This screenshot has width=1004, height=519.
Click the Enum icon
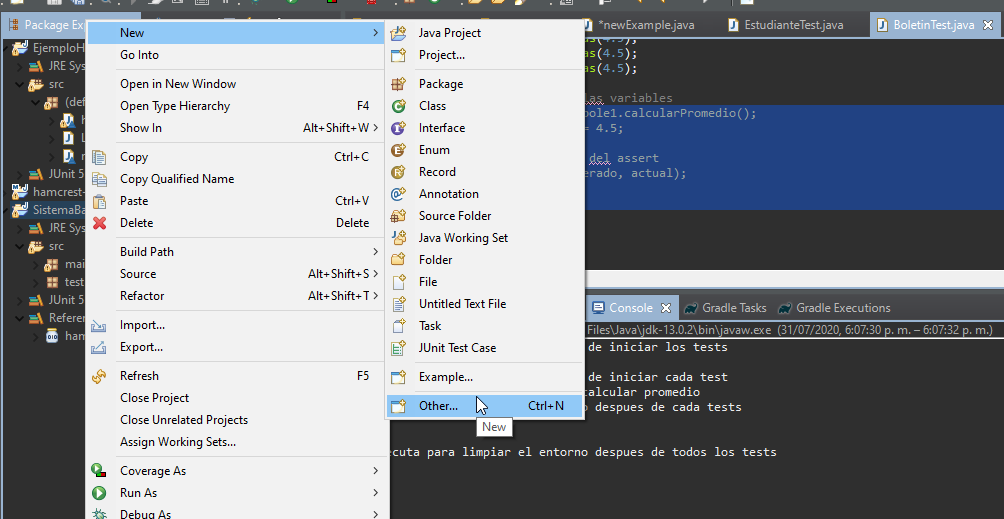point(399,150)
